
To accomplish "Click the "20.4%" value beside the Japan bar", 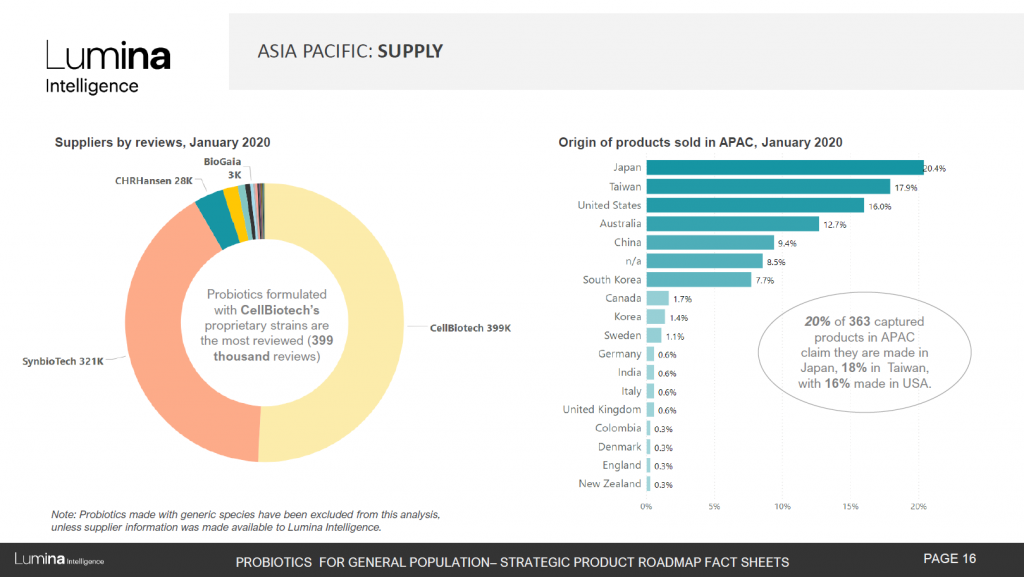I will (x=935, y=168).
